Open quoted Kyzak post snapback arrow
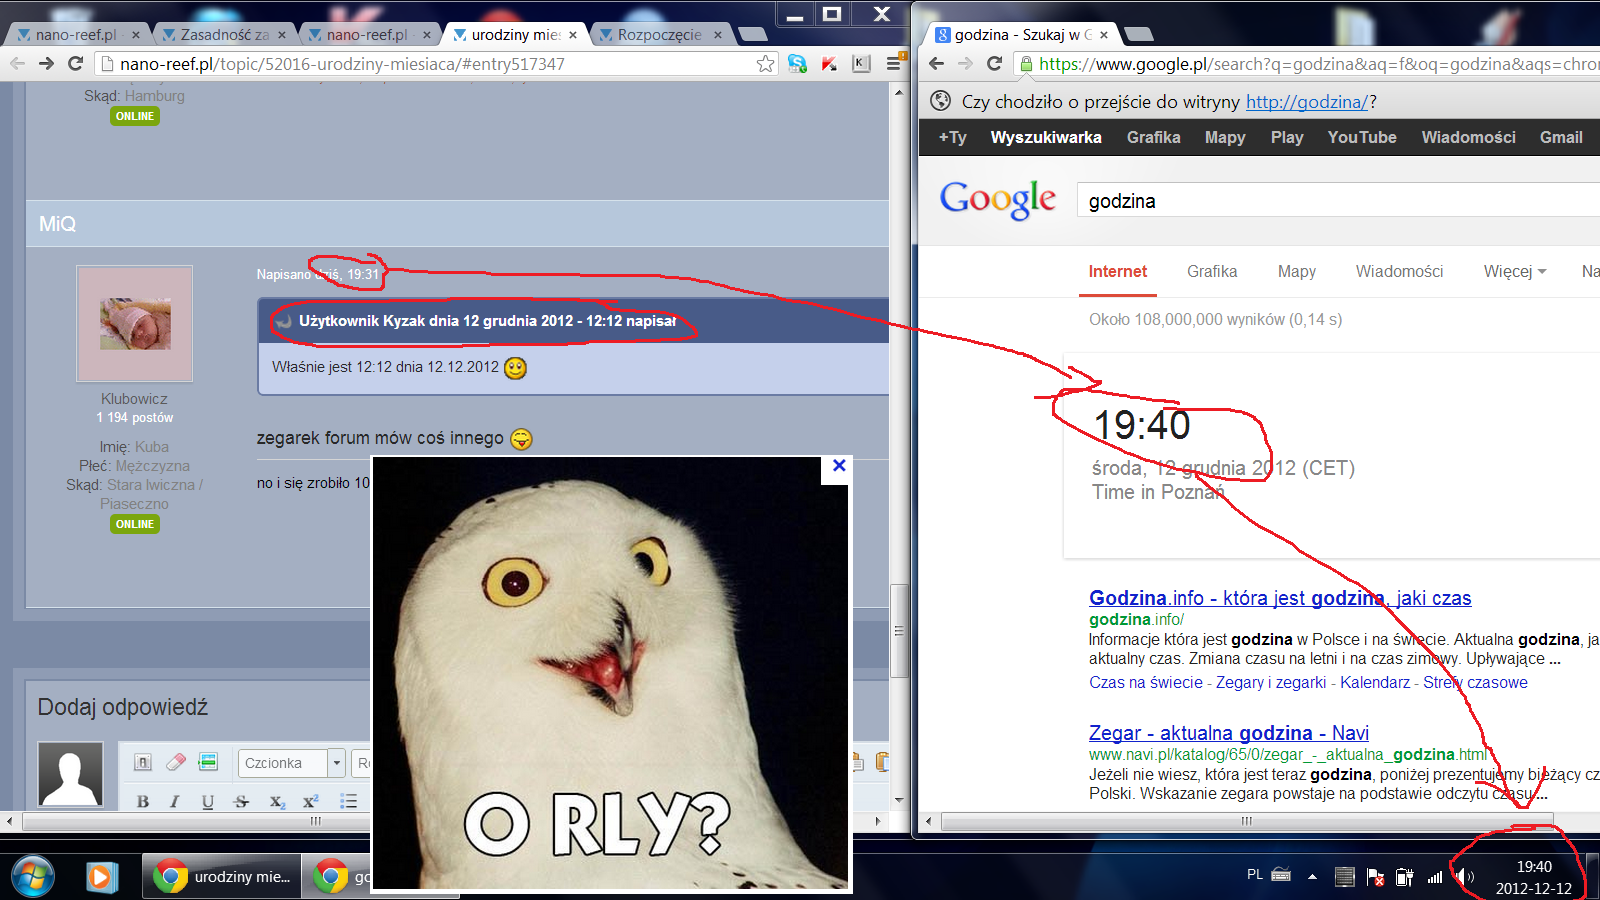 click(284, 321)
